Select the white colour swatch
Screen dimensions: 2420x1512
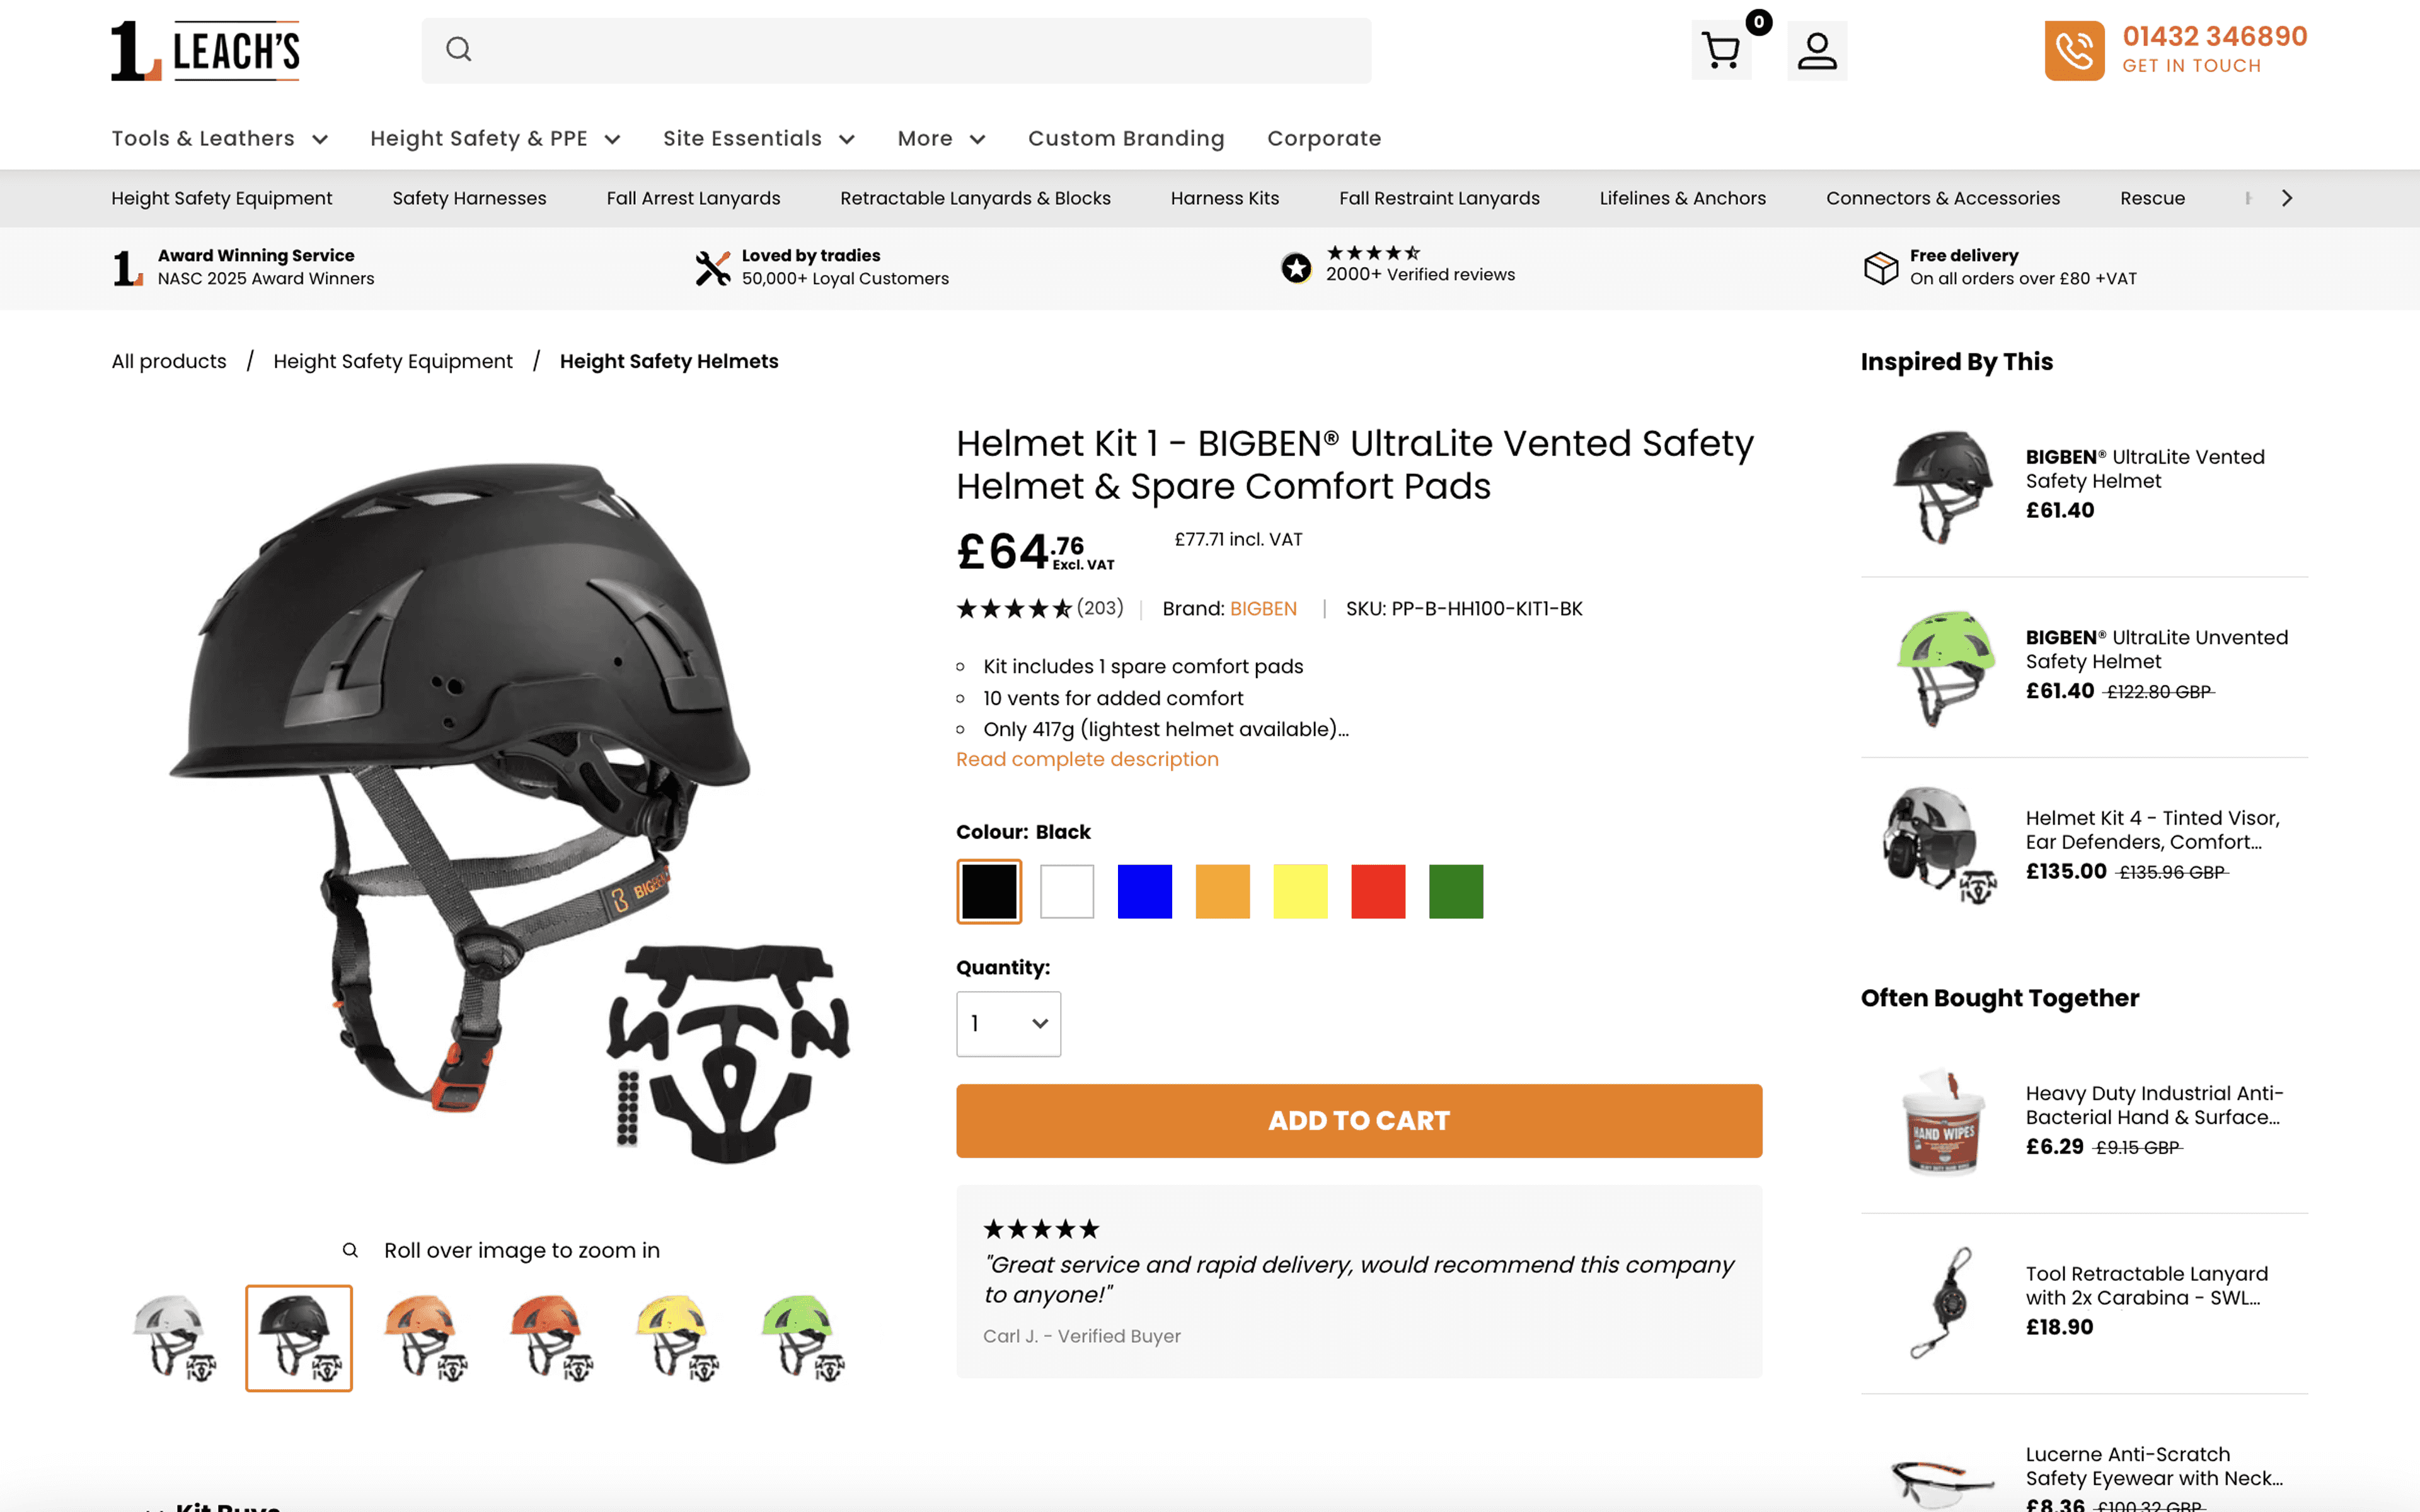(1066, 891)
